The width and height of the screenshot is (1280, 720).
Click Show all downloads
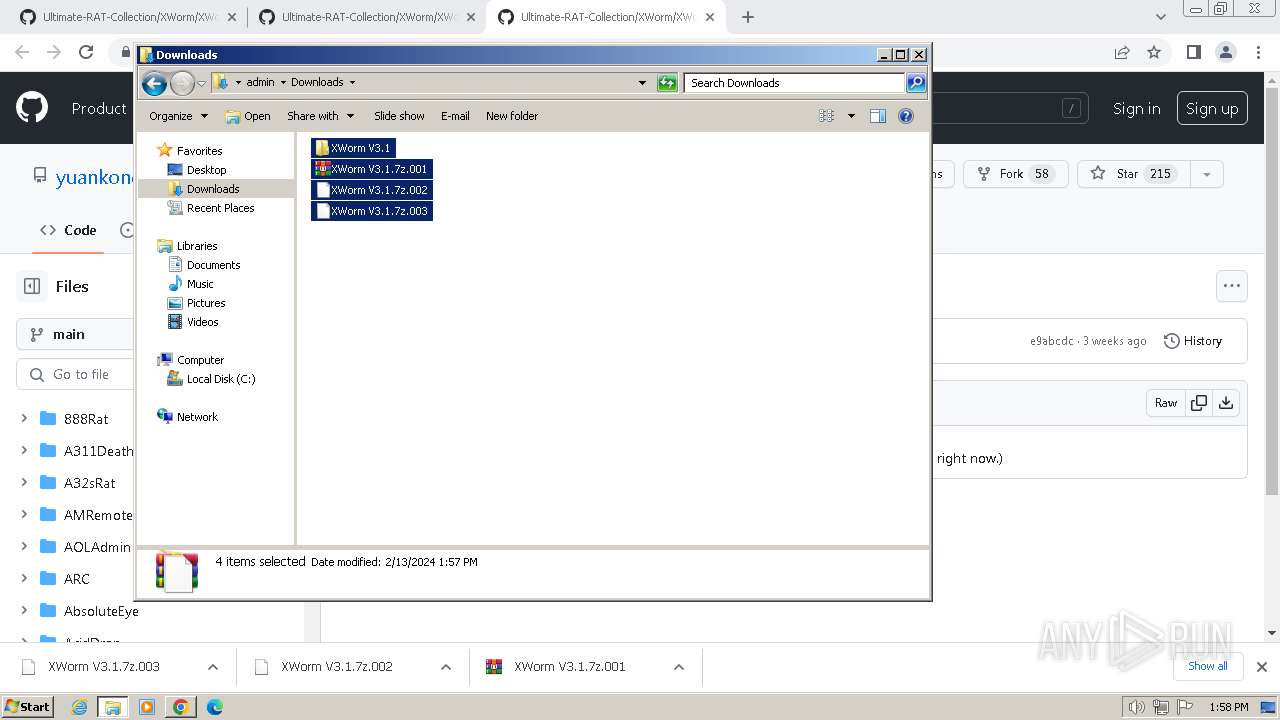point(1208,666)
